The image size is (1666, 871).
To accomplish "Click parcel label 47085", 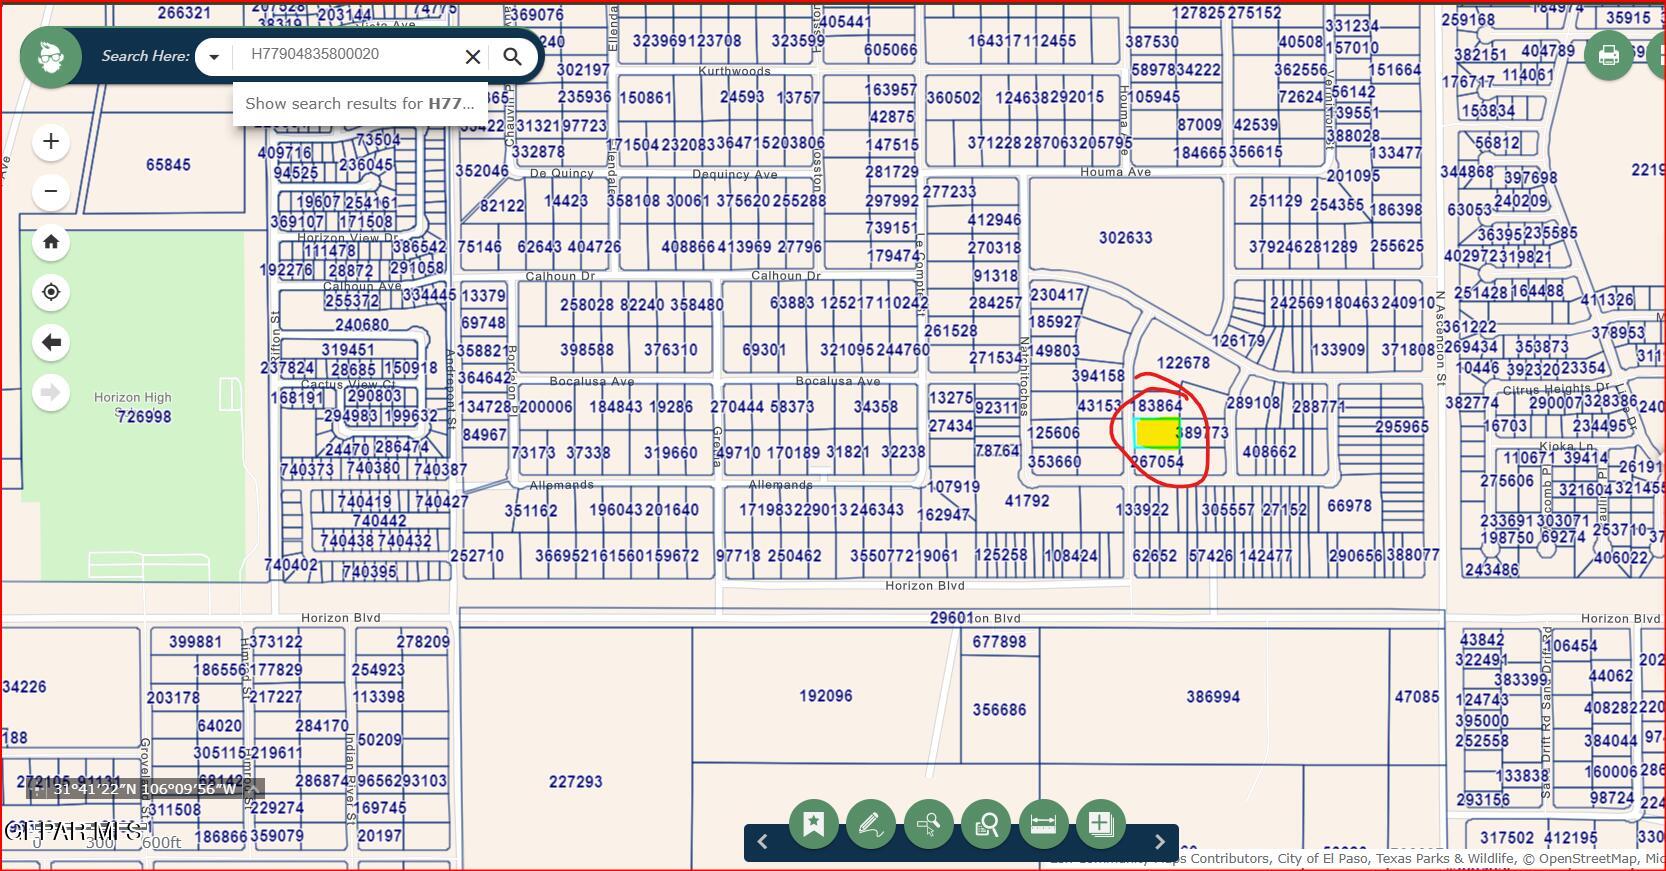I will coord(1417,697).
